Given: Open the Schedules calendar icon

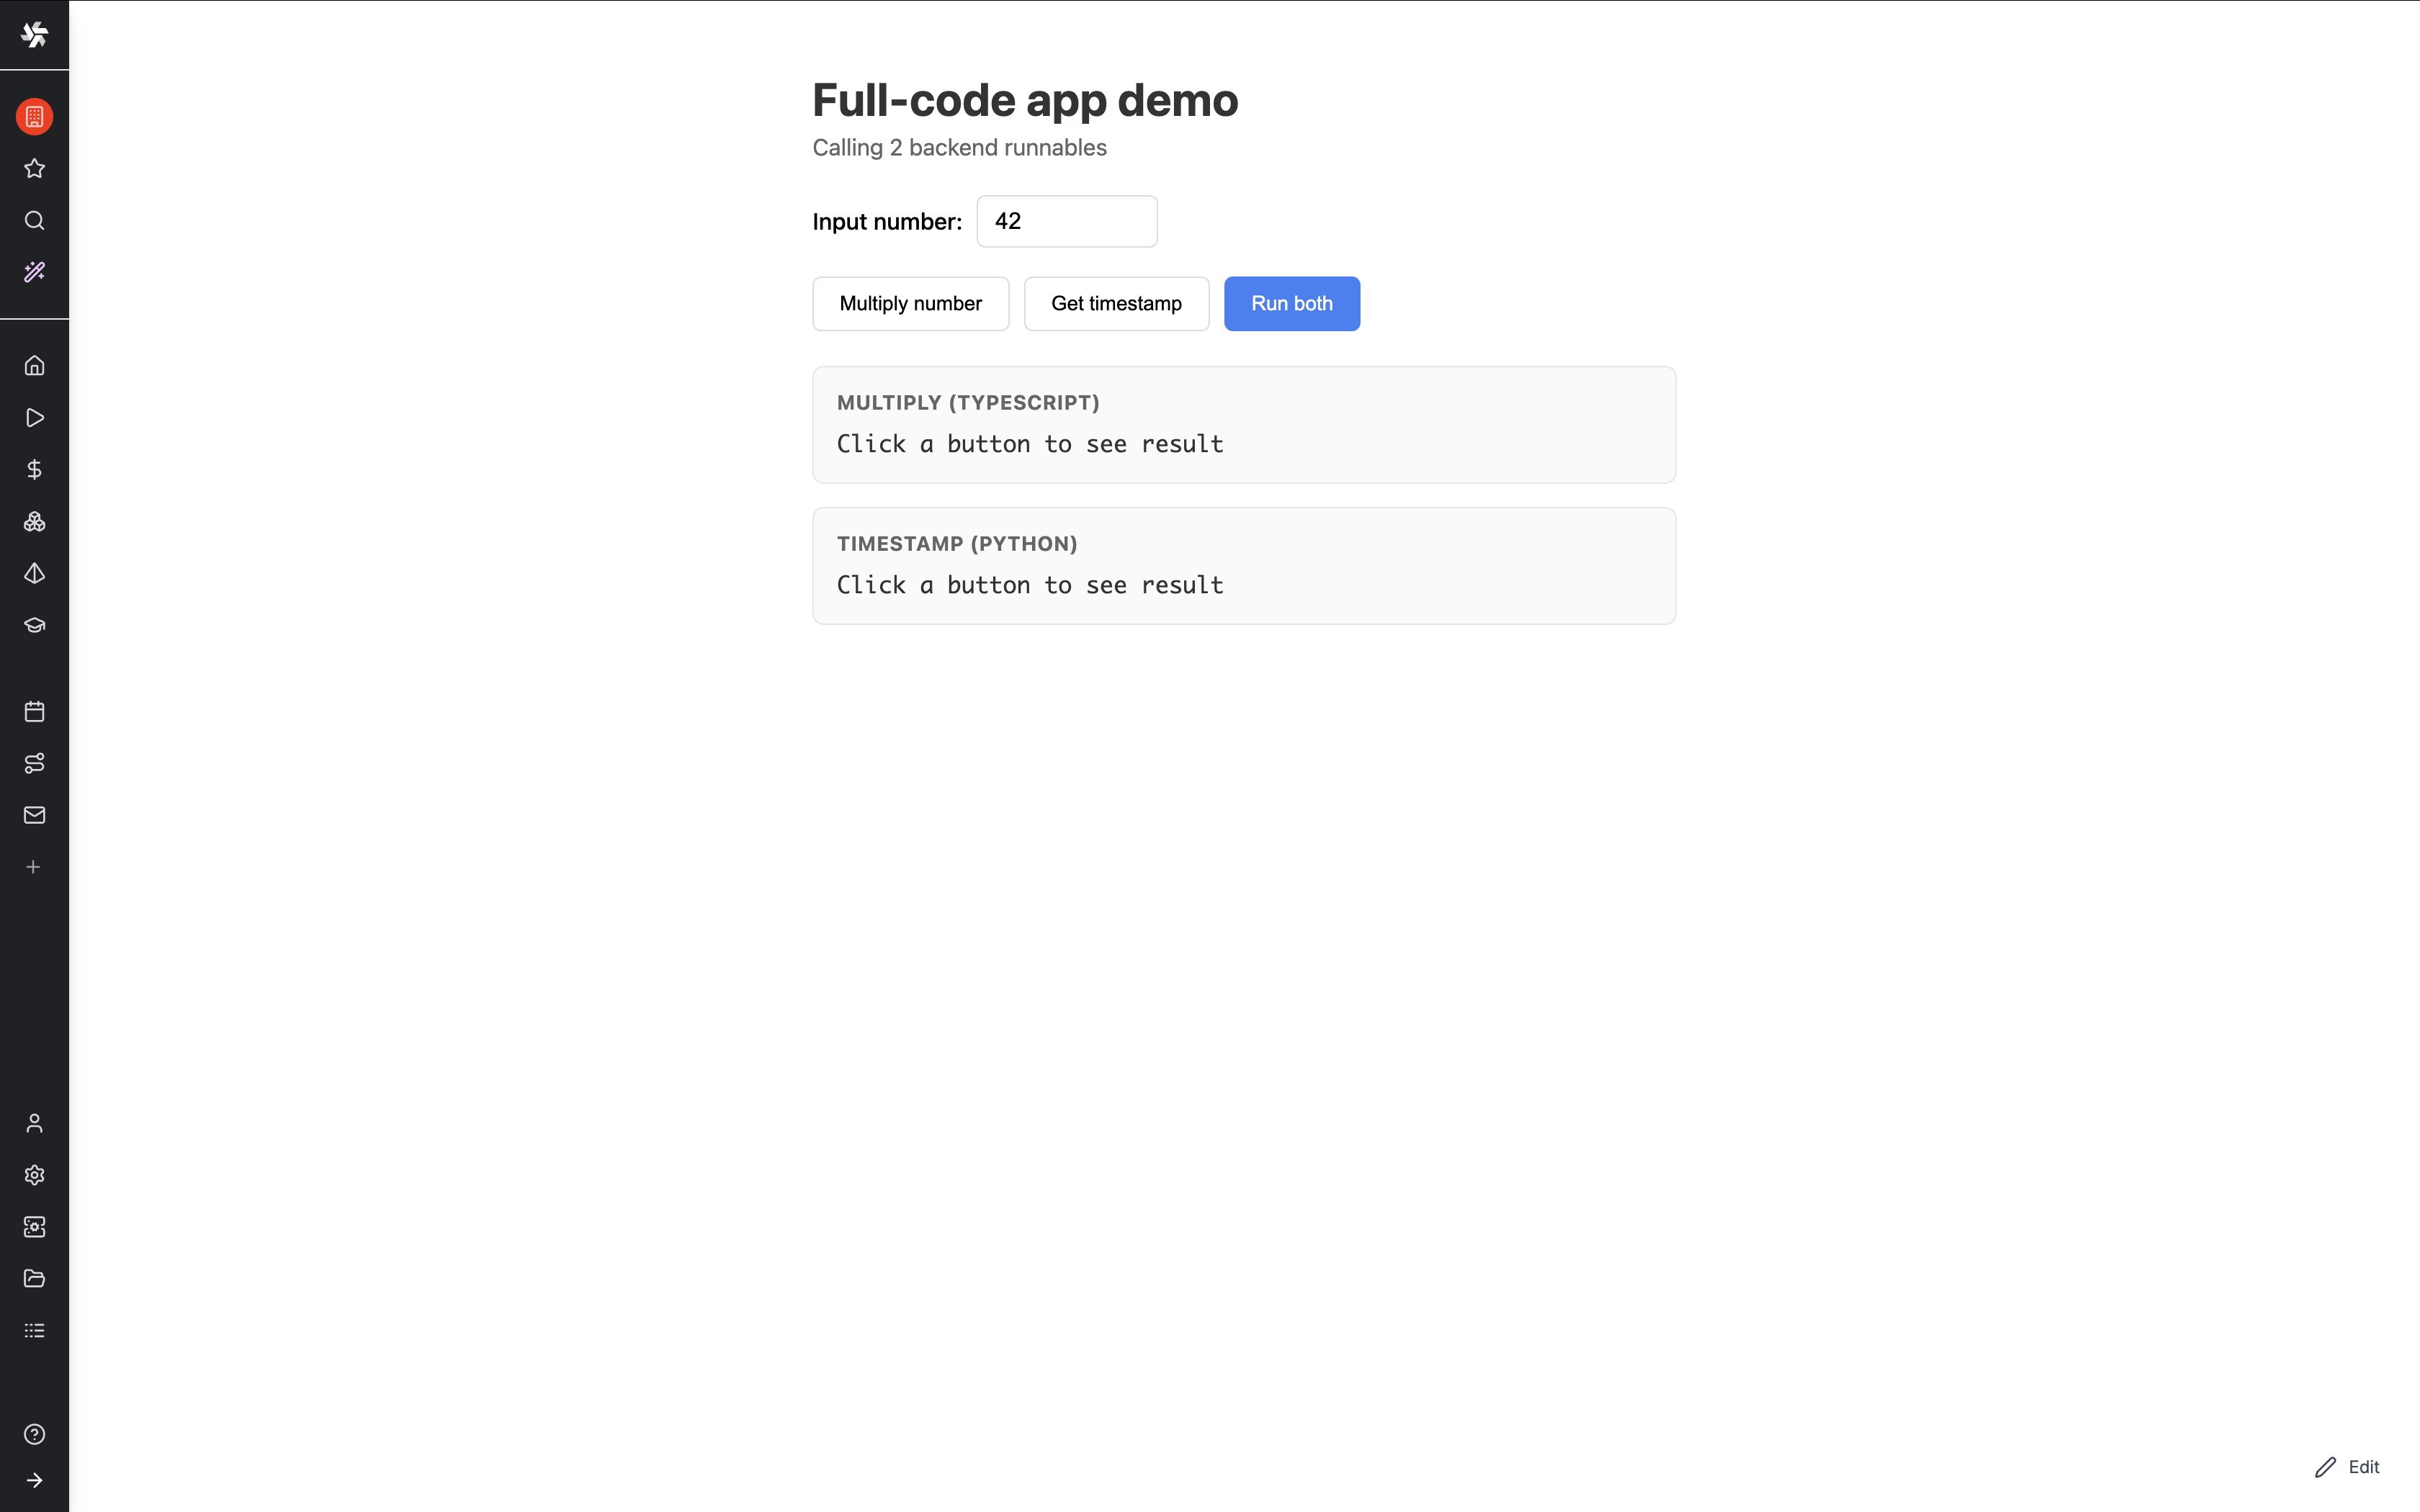Looking at the screenshot, I should 35,711.
